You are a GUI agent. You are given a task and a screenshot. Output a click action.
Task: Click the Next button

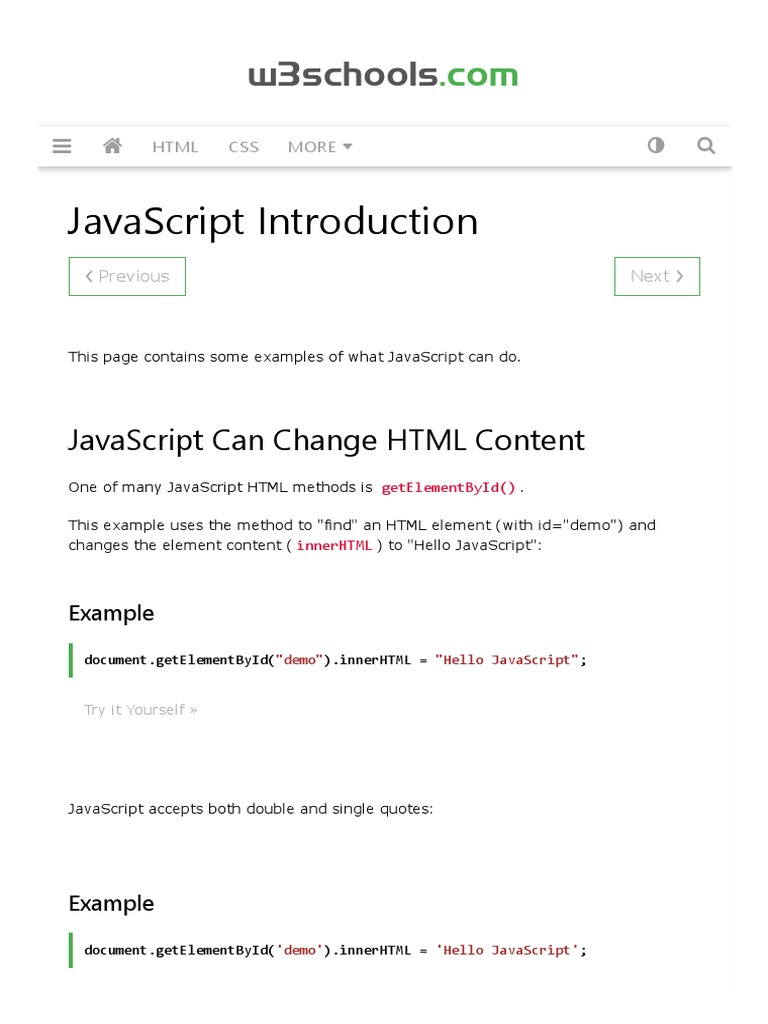(657, 277)
